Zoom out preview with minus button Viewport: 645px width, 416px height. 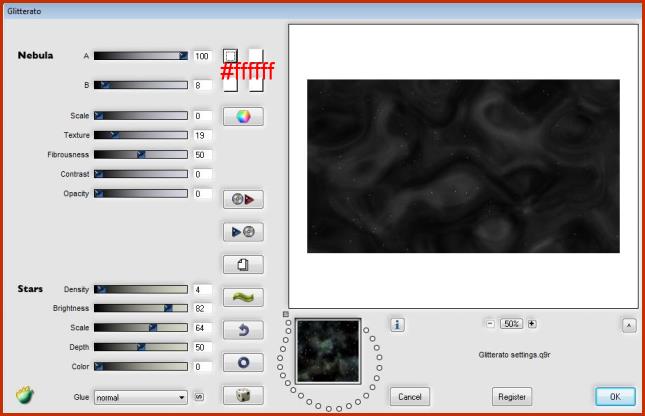(x=490, y=324)
